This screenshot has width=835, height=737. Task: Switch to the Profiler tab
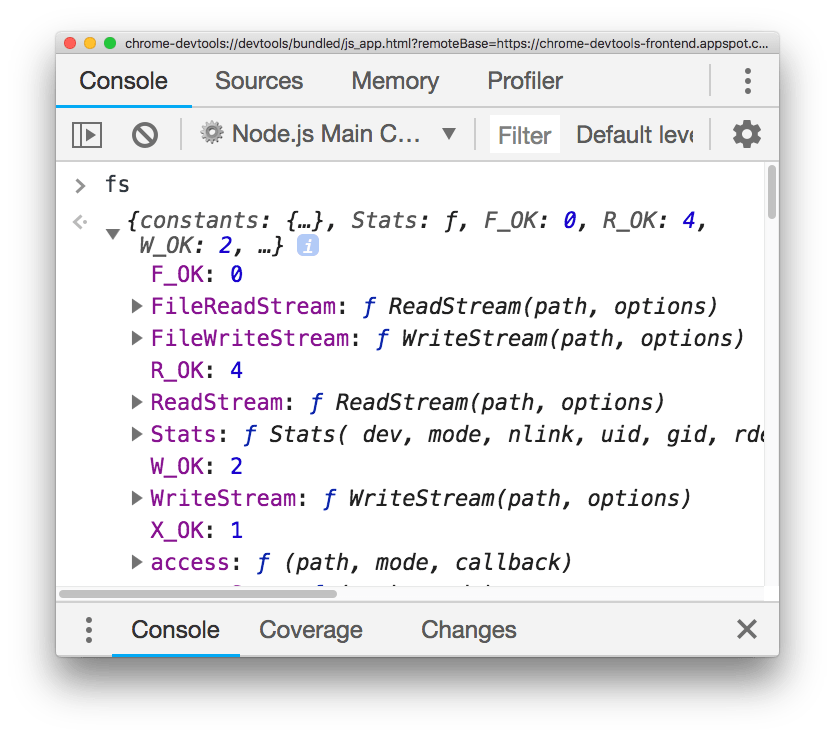[524, 81]
